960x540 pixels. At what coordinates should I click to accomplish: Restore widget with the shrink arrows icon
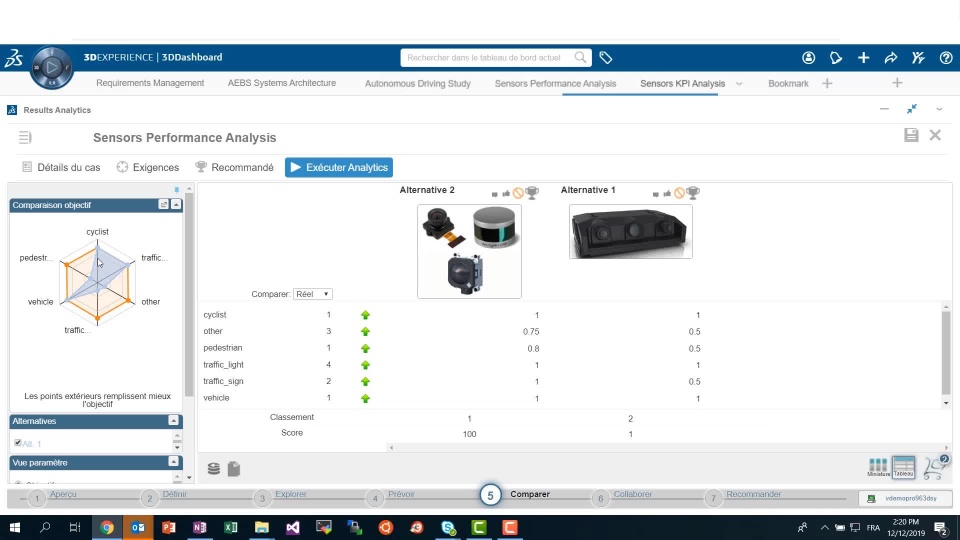912,109
